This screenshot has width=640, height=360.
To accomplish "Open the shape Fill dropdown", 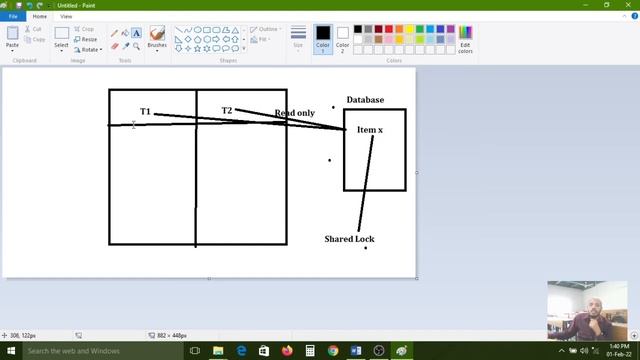I will click(x=260, y=40).
